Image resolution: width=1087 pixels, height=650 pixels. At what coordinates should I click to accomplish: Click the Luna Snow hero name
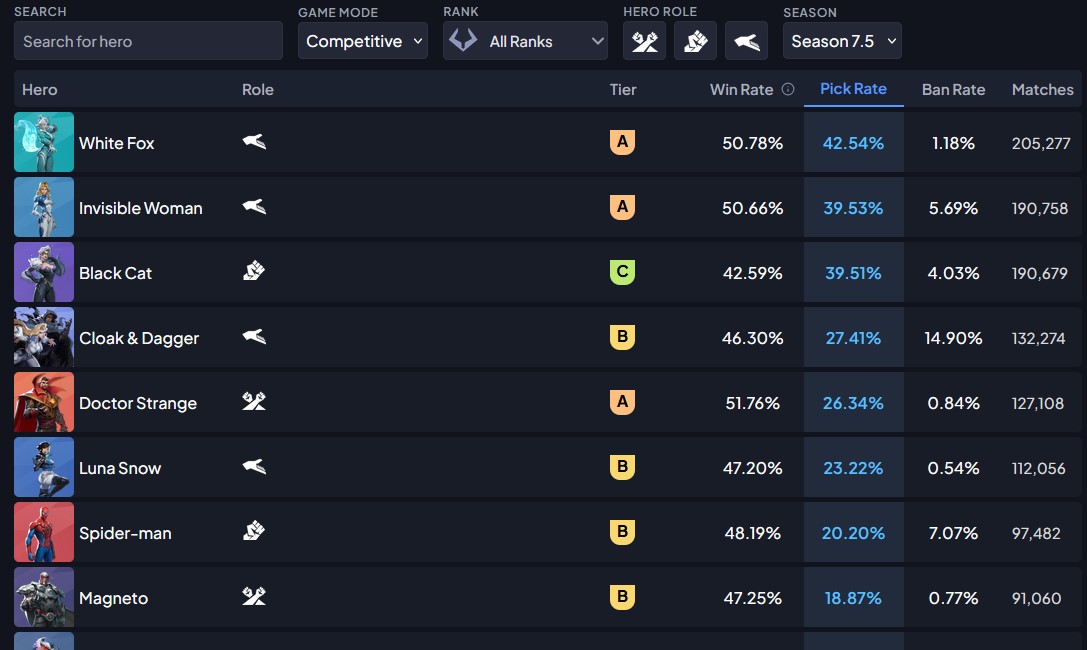tap(120, 468)
